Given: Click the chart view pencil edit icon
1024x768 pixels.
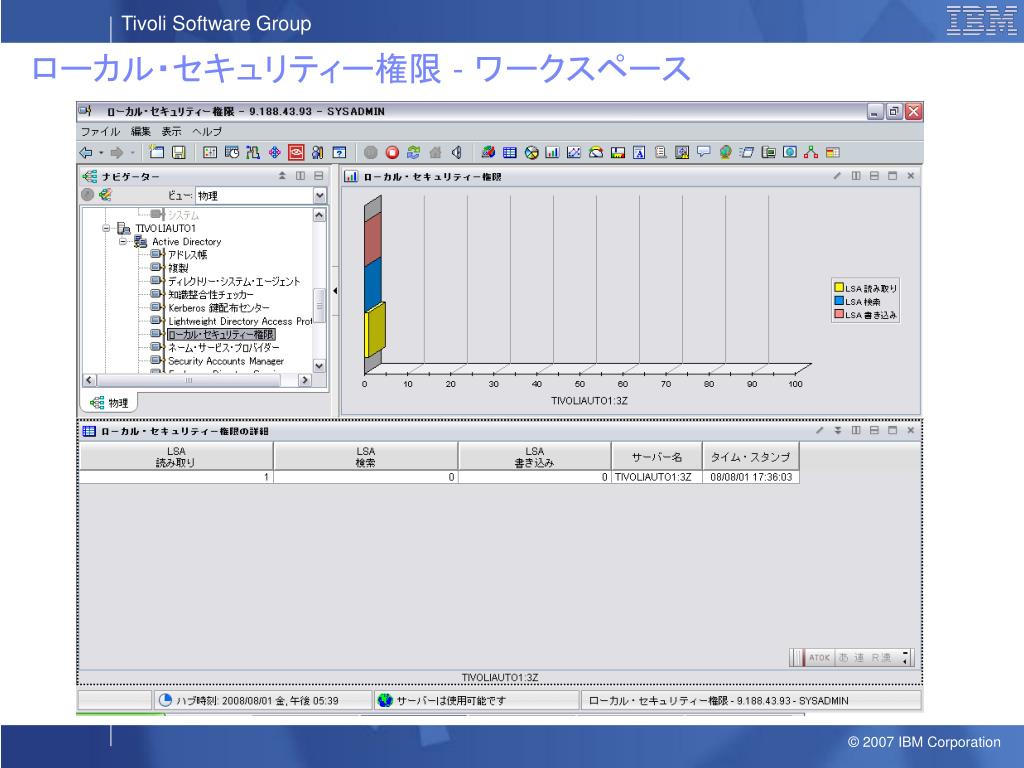Looking at the screenshot, I should (837, 176).
